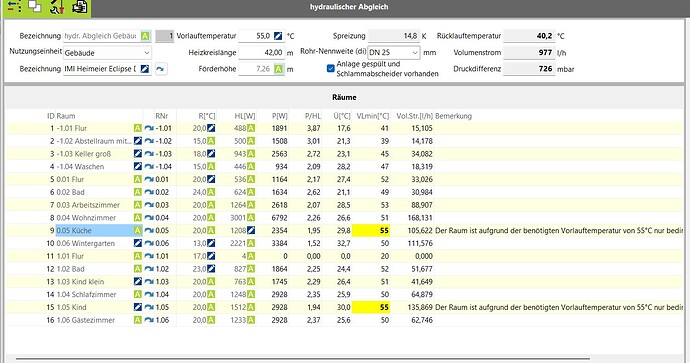This screenshot has height=363, width=690.
Task: Toggle the Anlage gespült und Schlammabscheider checkbox
Action: pos(331,69)
